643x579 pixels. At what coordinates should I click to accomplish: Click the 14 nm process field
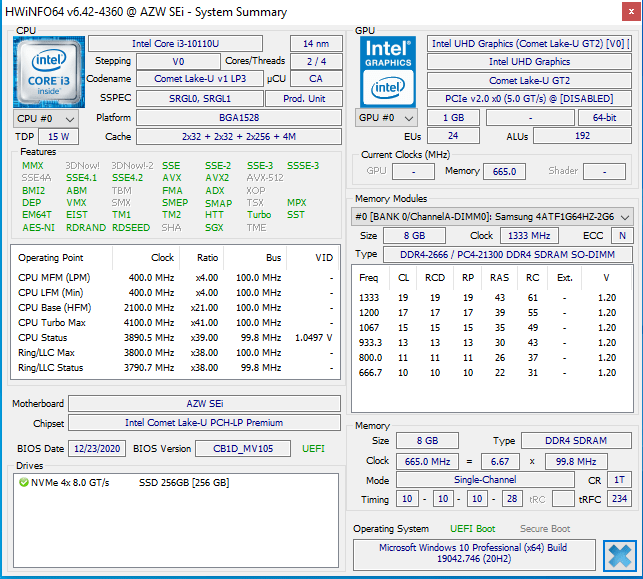pyautogui.click(x=316, y=43)
